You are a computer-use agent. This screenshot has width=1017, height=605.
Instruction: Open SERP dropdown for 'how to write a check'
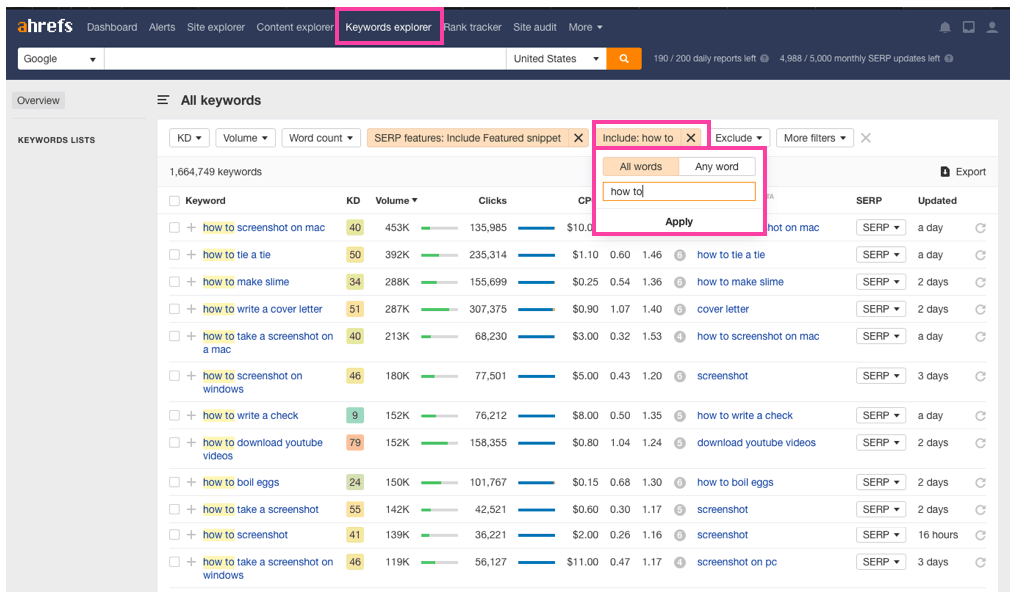(x=880, y=416)
